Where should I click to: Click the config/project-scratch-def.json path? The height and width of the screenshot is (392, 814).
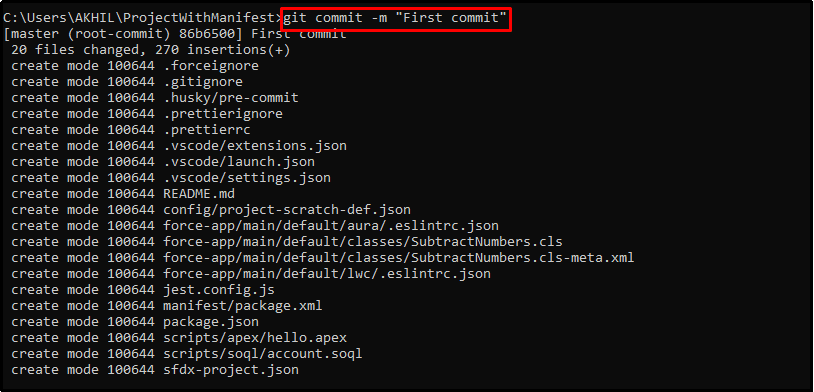point(287,210)
